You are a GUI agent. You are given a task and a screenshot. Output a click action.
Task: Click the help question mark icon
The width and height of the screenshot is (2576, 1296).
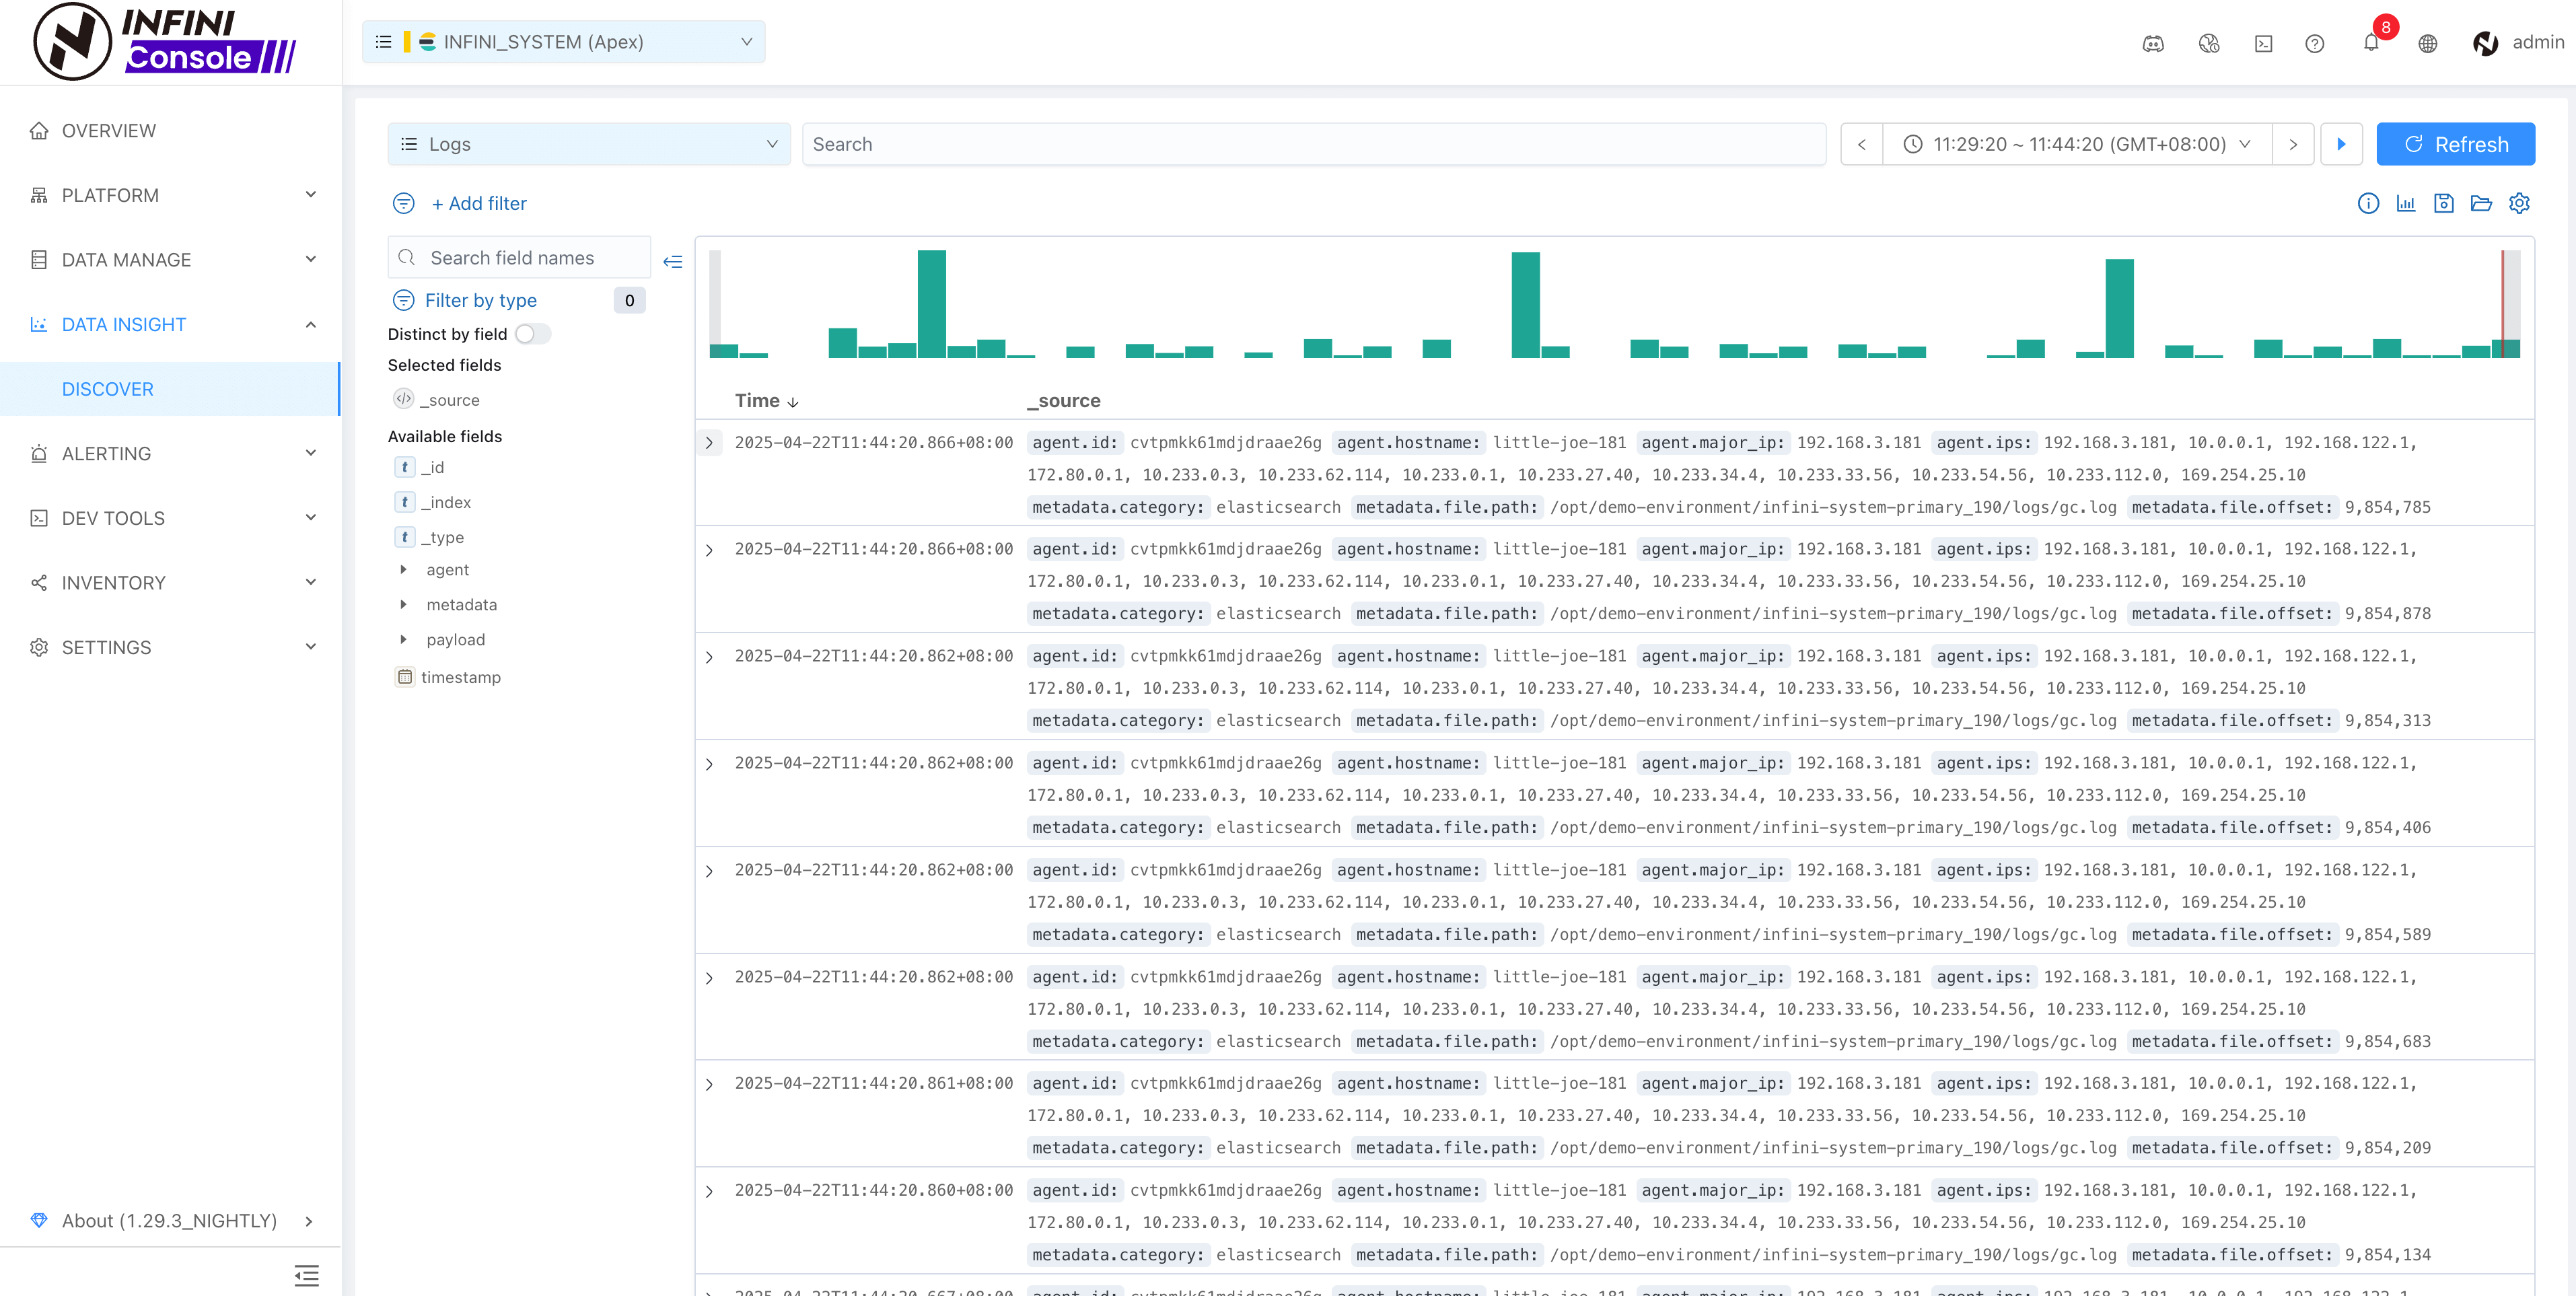(2314, 43)
